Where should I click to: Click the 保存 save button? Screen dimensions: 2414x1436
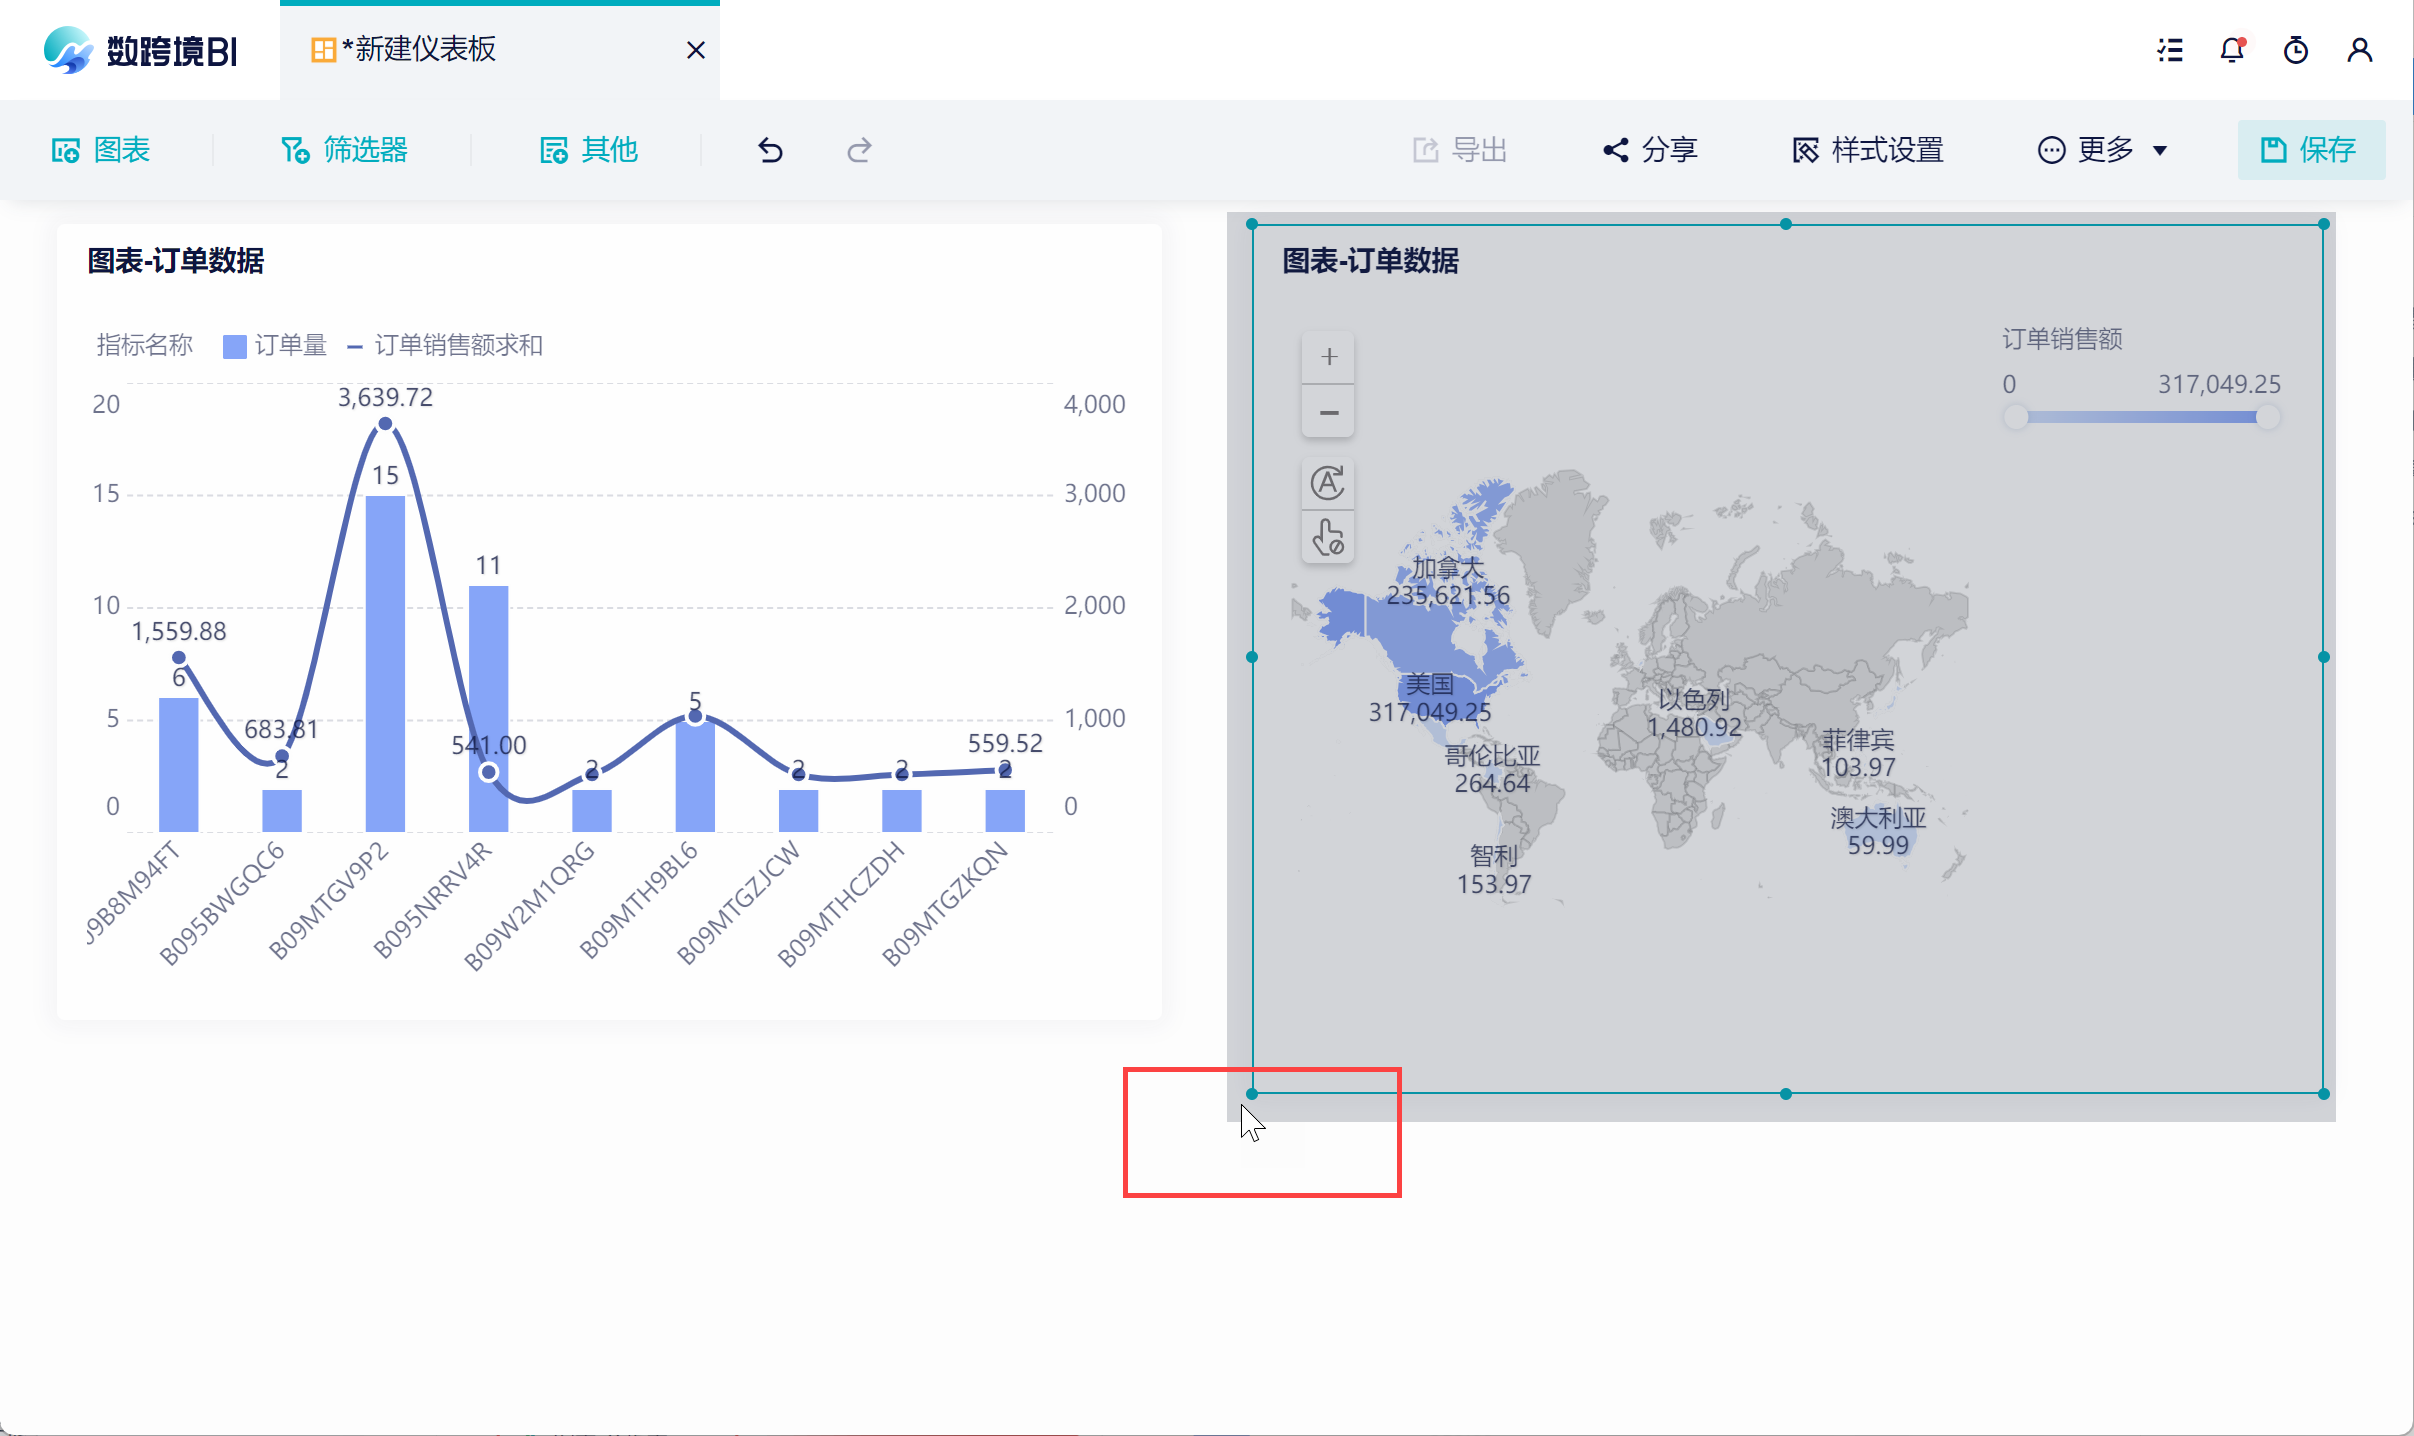[x=2310, y=150]
